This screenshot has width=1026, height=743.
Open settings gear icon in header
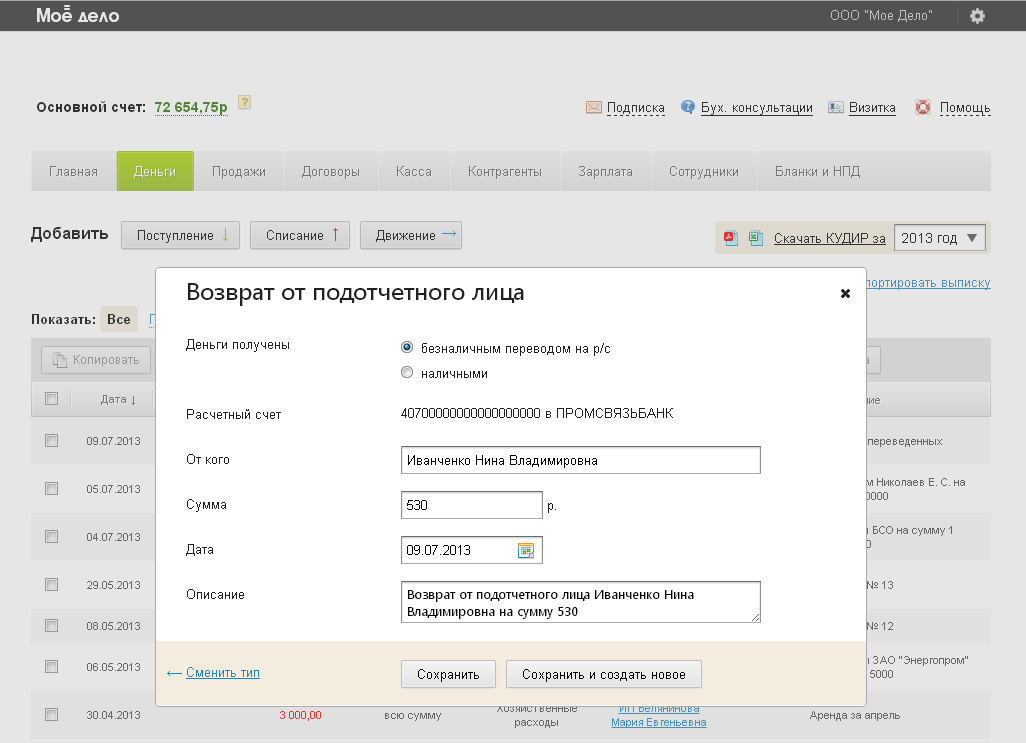coord(977,16)
